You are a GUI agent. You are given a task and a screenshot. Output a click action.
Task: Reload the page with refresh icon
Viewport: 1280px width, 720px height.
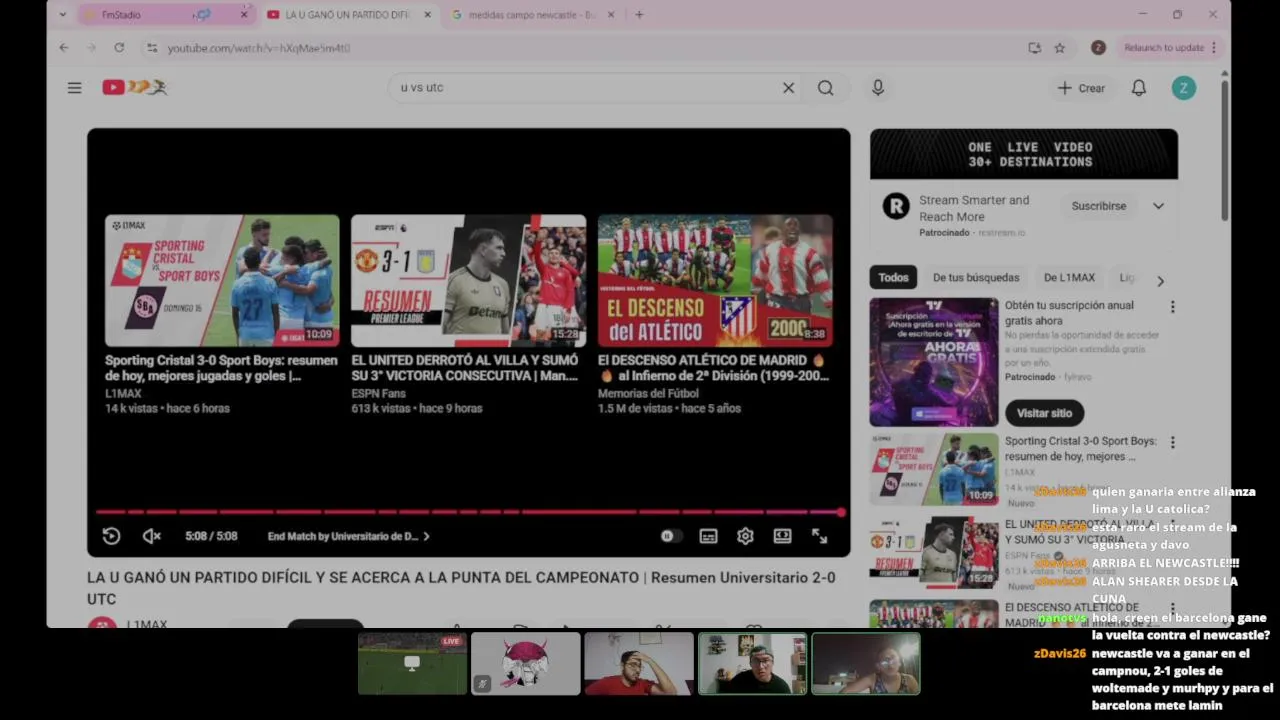point(119,48)
